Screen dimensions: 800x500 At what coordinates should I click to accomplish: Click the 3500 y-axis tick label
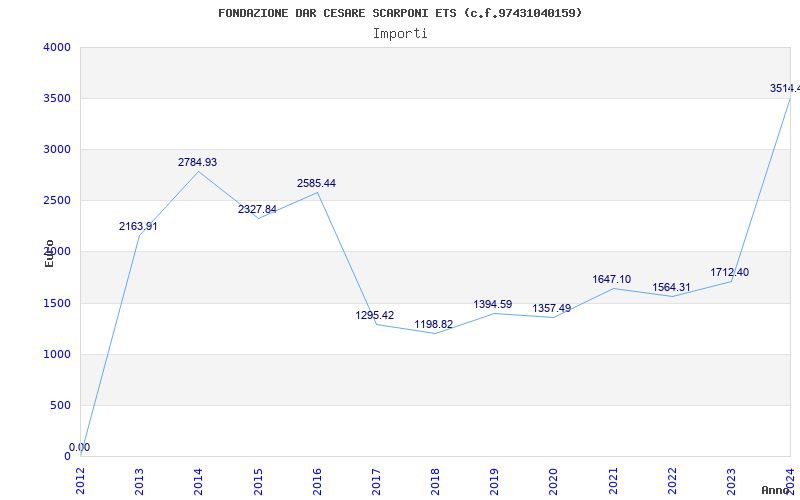[x=56, y=98]
